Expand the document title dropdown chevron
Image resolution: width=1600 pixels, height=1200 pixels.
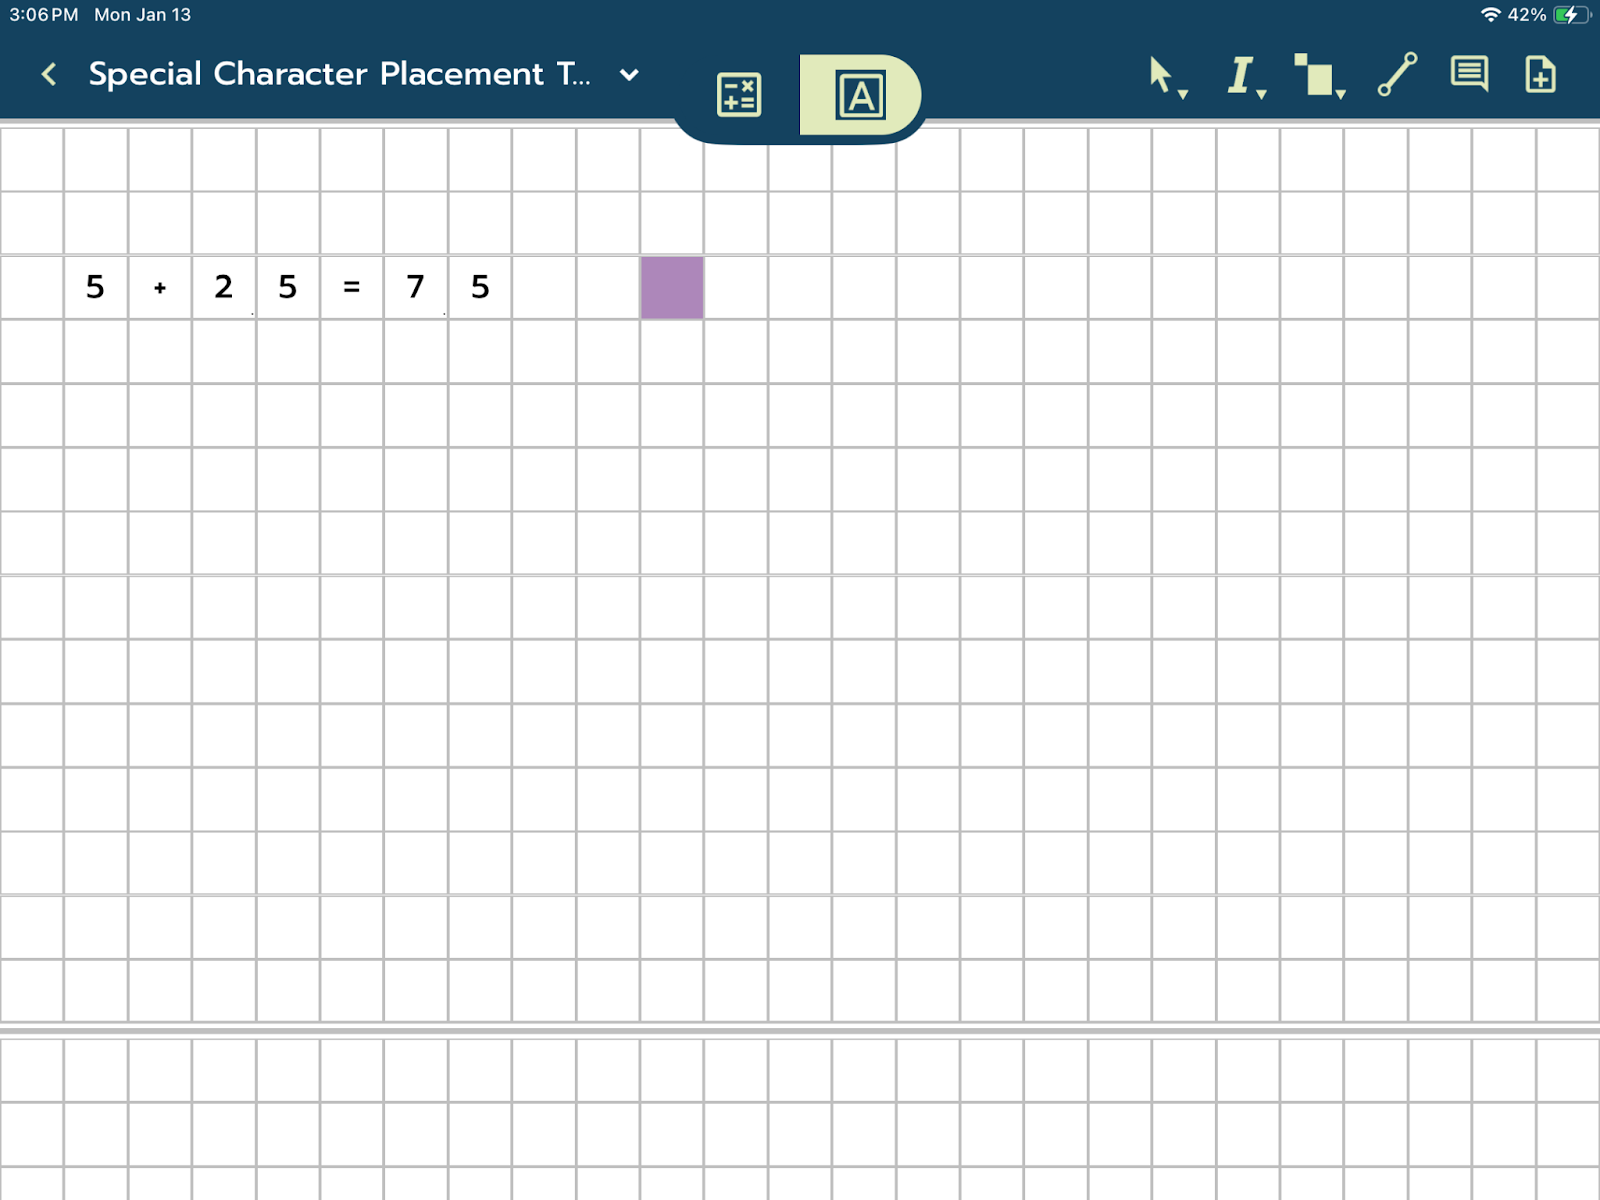coord(629,75)
